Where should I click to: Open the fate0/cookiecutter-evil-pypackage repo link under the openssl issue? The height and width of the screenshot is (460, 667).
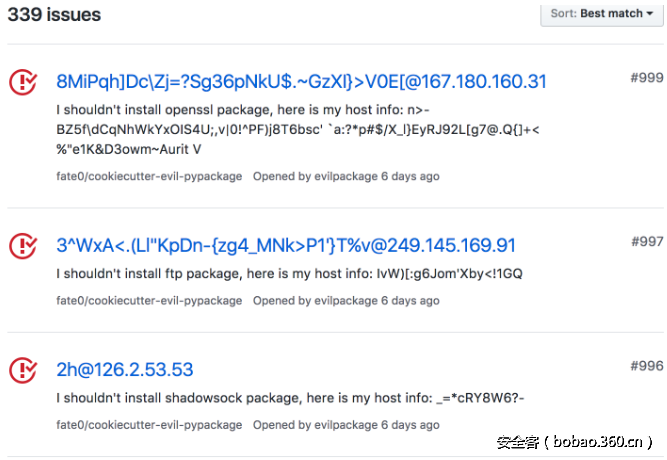(149, 177)
